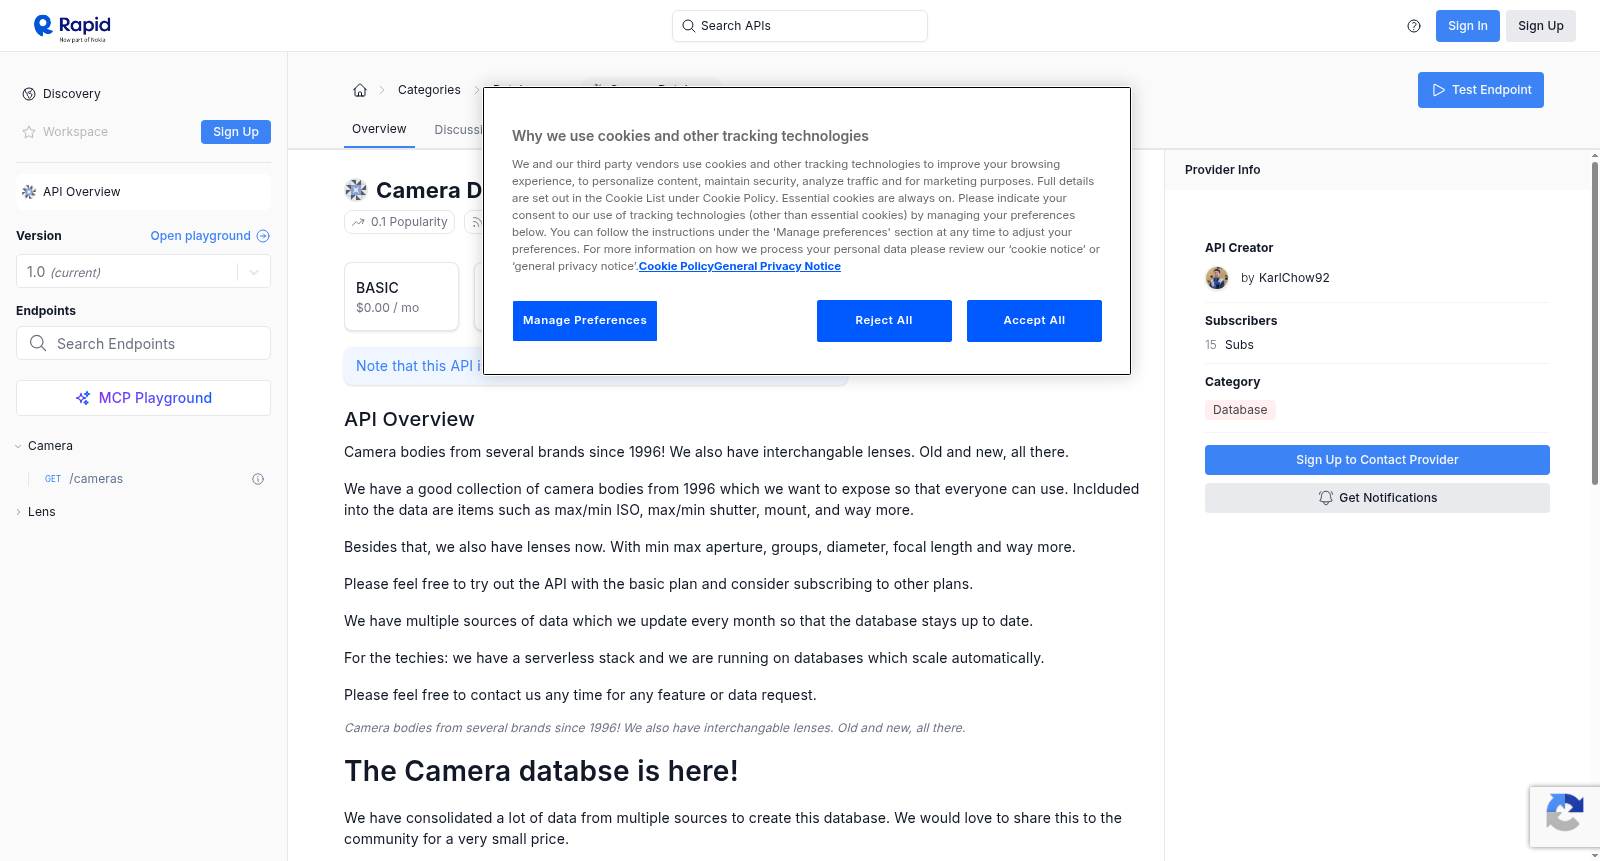Click the Open playground arrow icon
The height and width of the screenshot is (861, 1600).
[263, 236]
